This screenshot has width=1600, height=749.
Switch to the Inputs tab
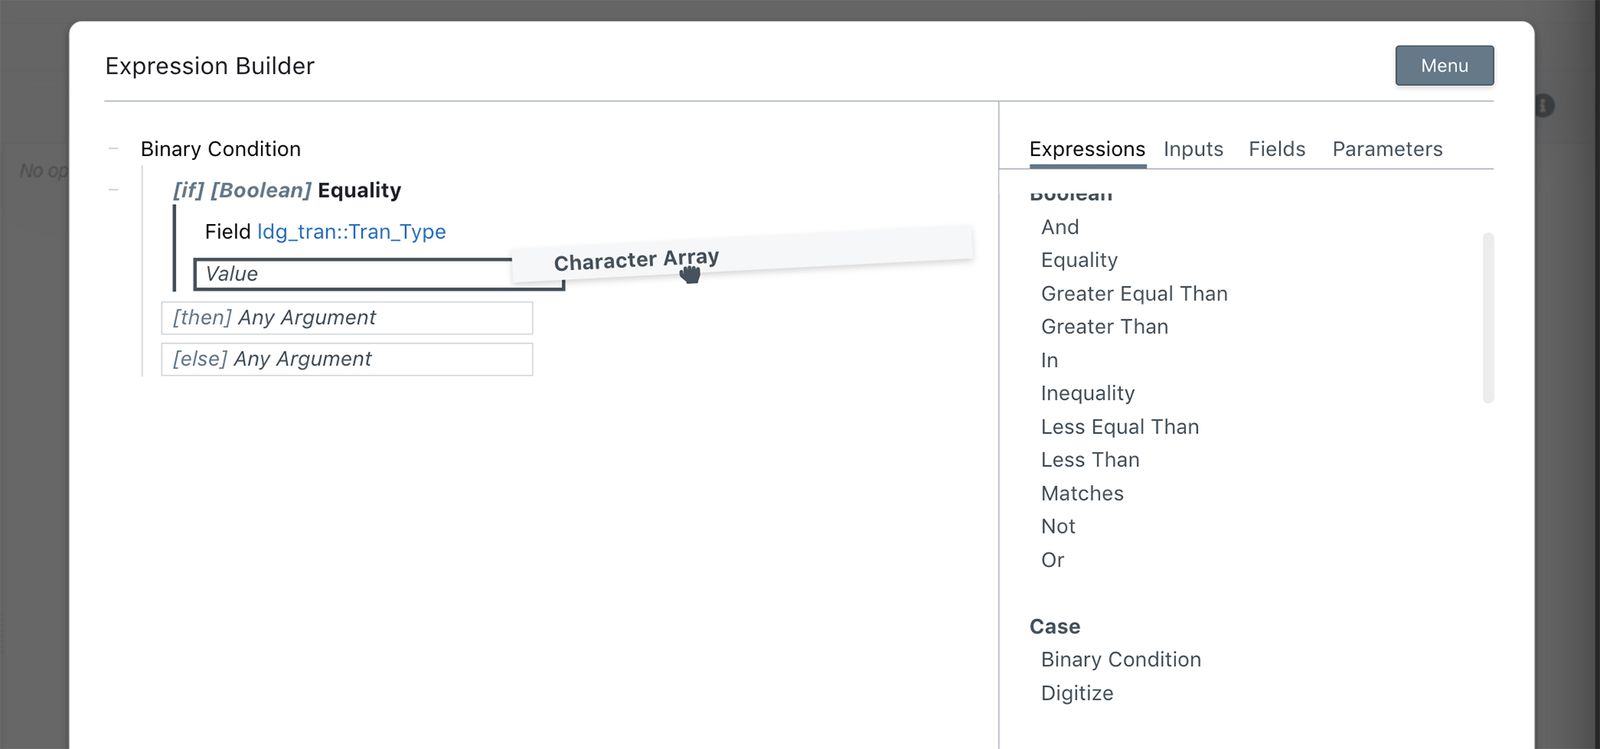(1192, 148)
